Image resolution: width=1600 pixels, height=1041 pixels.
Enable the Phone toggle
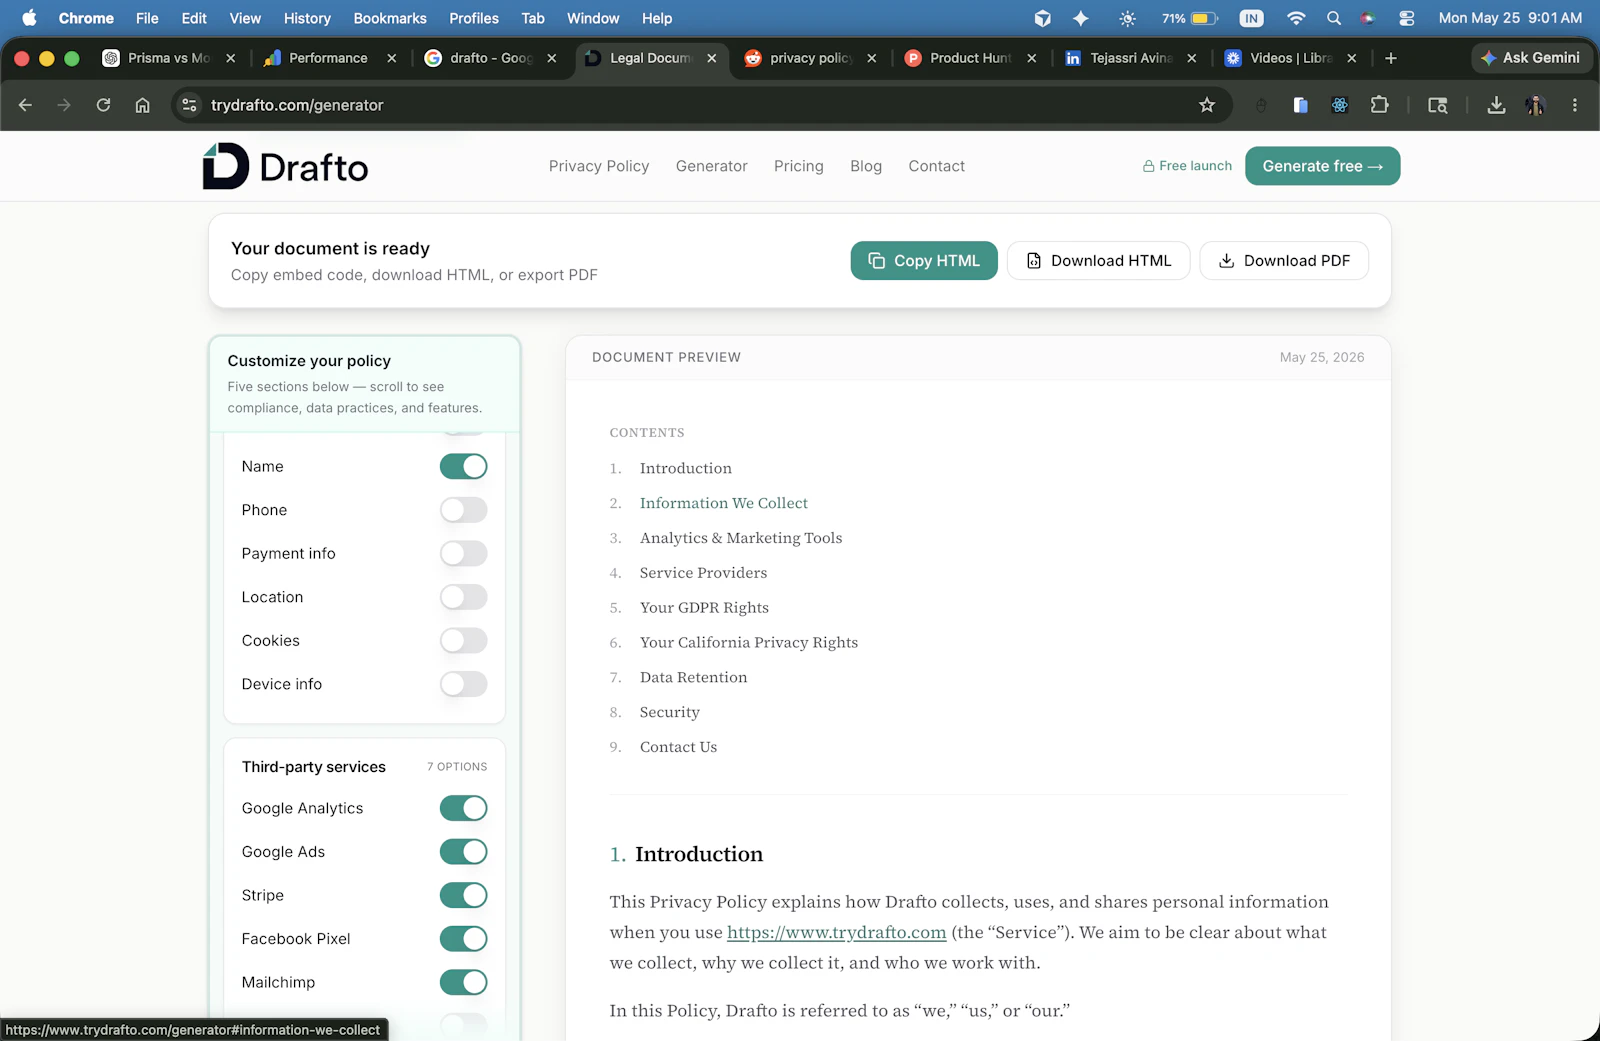point(463,510)
